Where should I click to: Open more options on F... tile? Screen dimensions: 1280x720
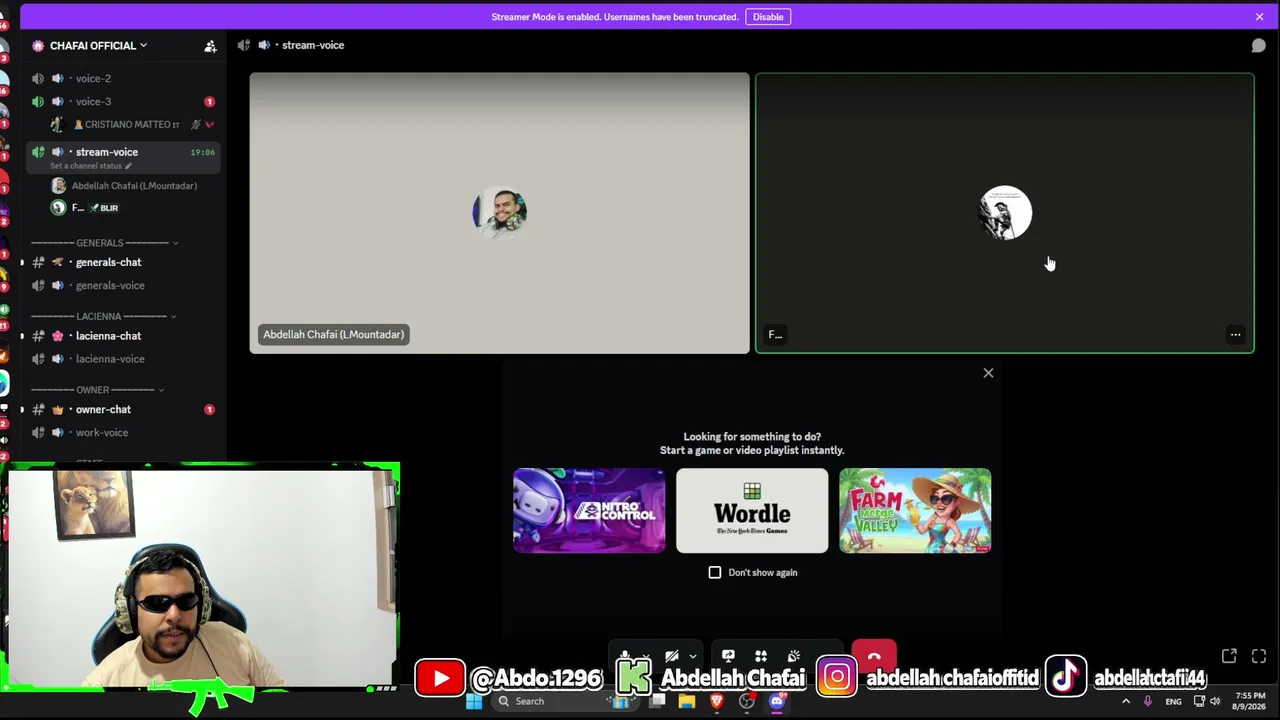pos(1236,335)
